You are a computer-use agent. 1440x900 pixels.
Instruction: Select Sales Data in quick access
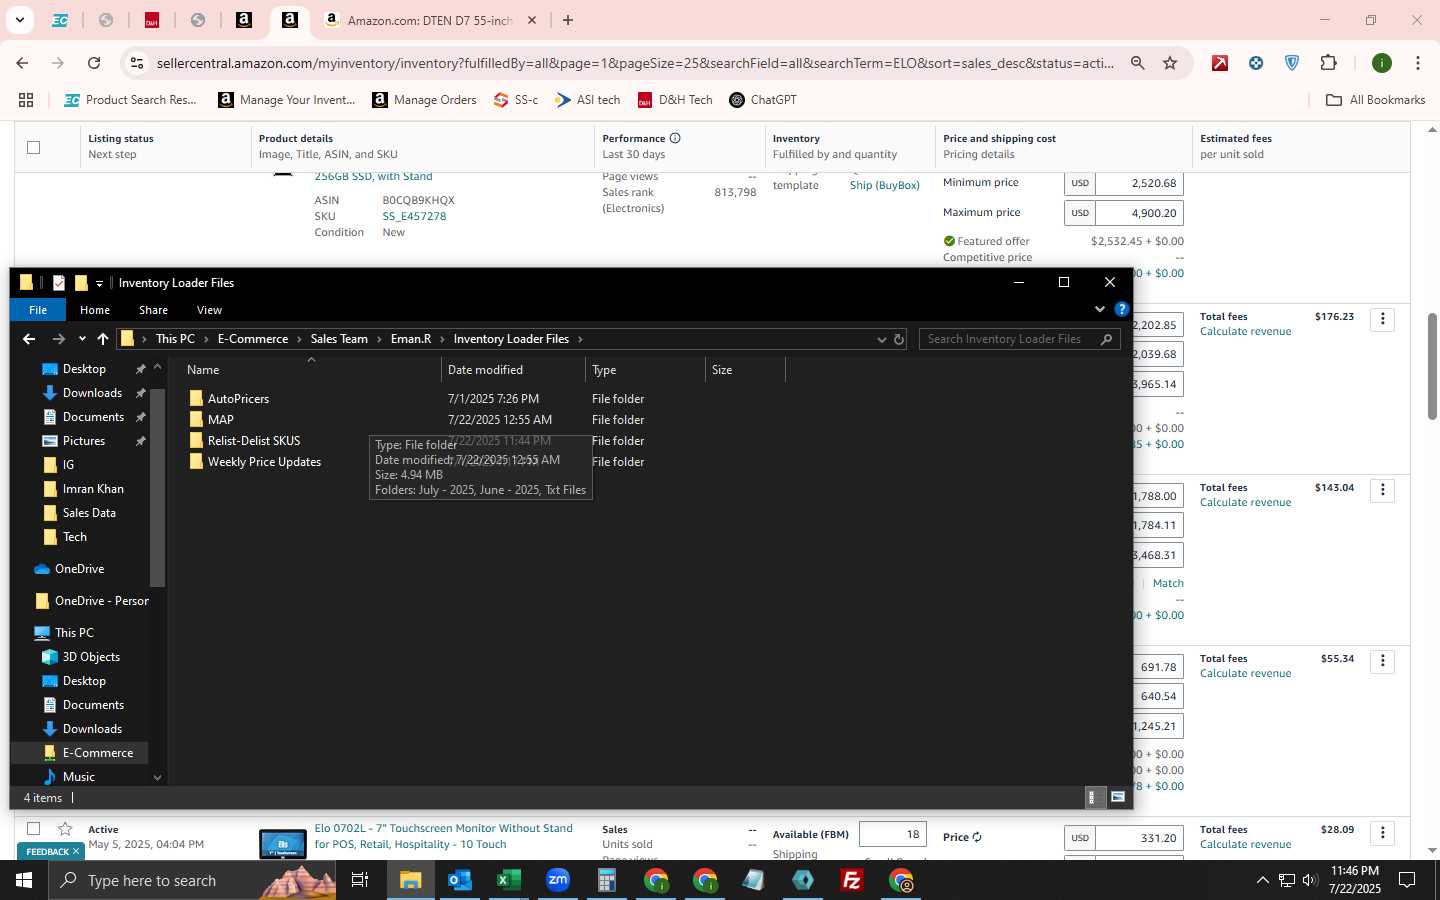[89, 513]
